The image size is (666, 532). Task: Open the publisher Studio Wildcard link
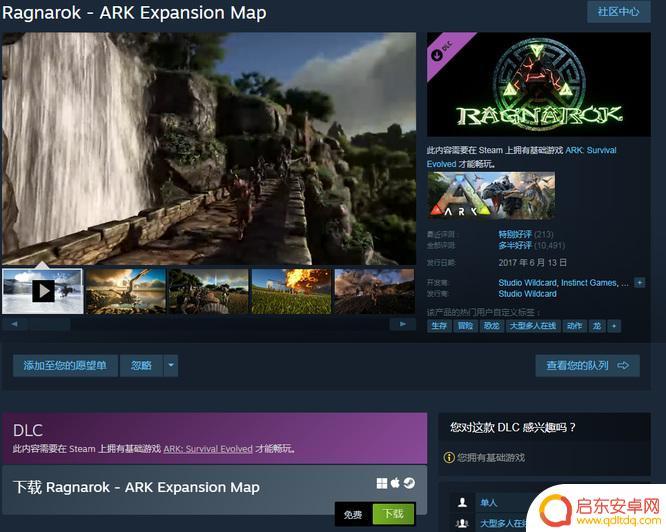pos(527,294)
